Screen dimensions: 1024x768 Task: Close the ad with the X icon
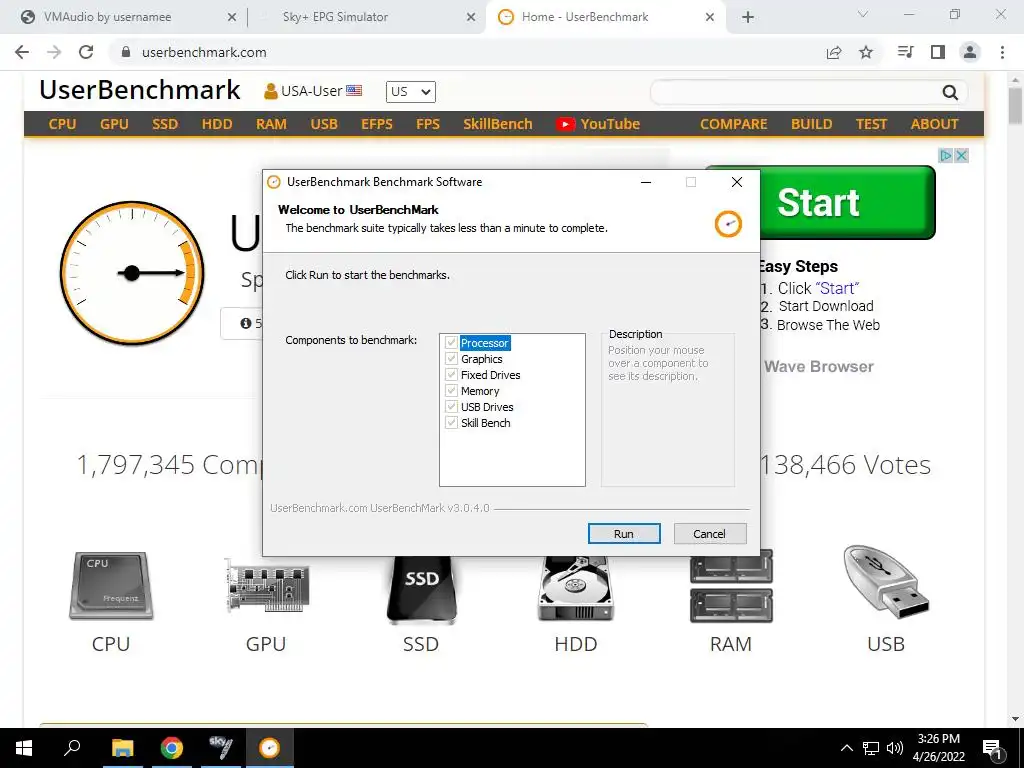tap(961, 155)
